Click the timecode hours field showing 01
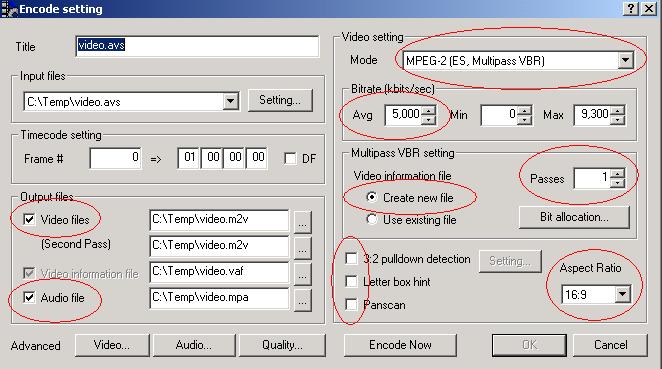Viewport: 662px width, 369px height. (x=189, y=158)
